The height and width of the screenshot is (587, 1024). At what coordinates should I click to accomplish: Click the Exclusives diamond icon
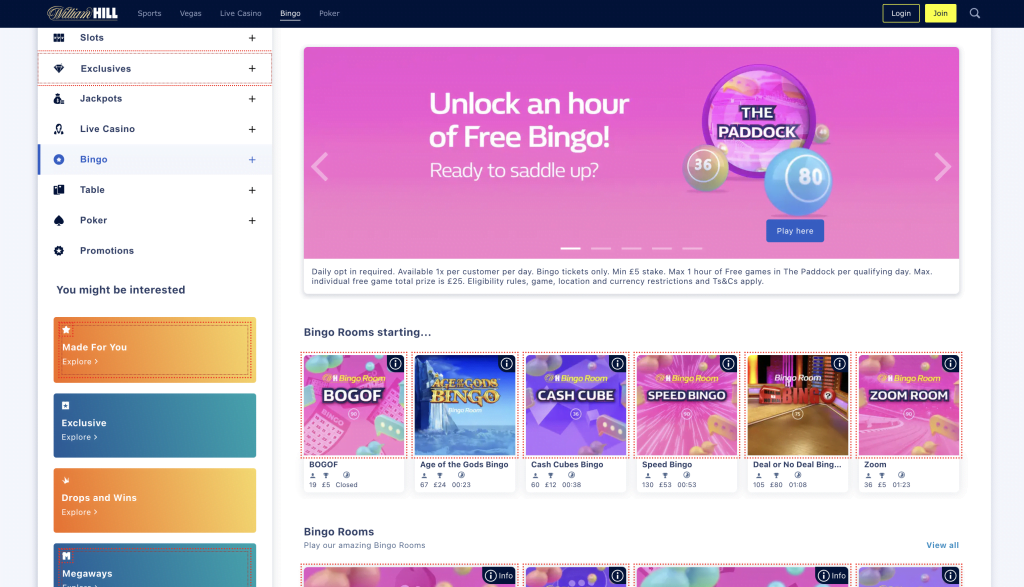point(59,69)
